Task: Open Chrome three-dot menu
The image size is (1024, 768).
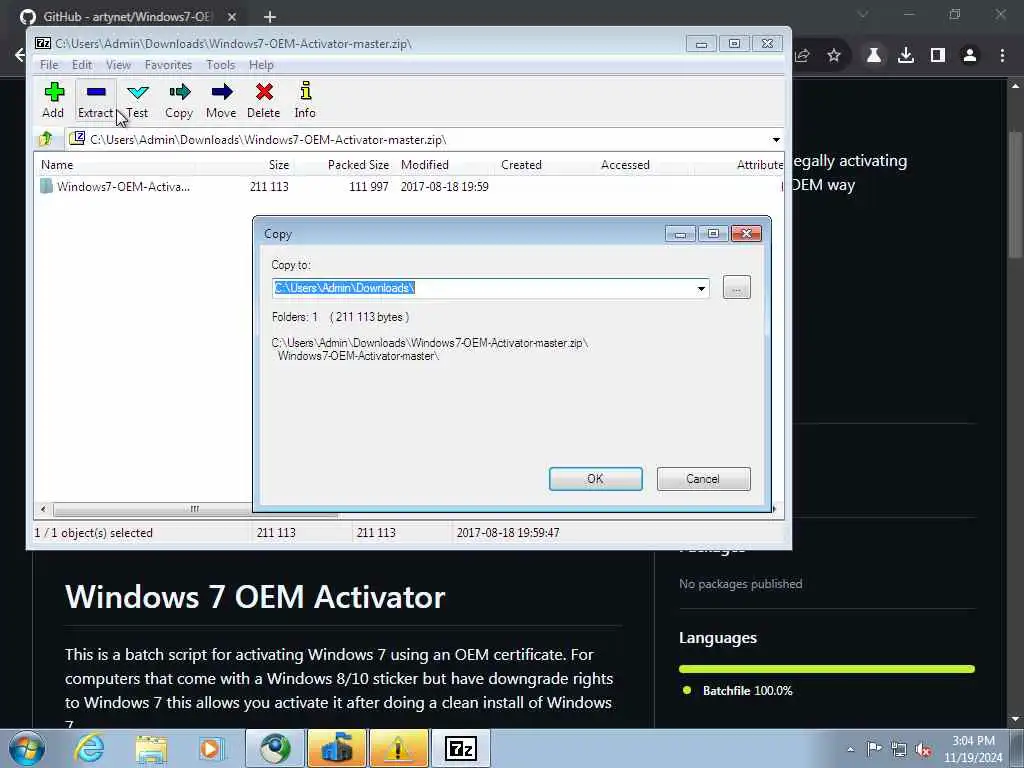Action: point(1002,56)
